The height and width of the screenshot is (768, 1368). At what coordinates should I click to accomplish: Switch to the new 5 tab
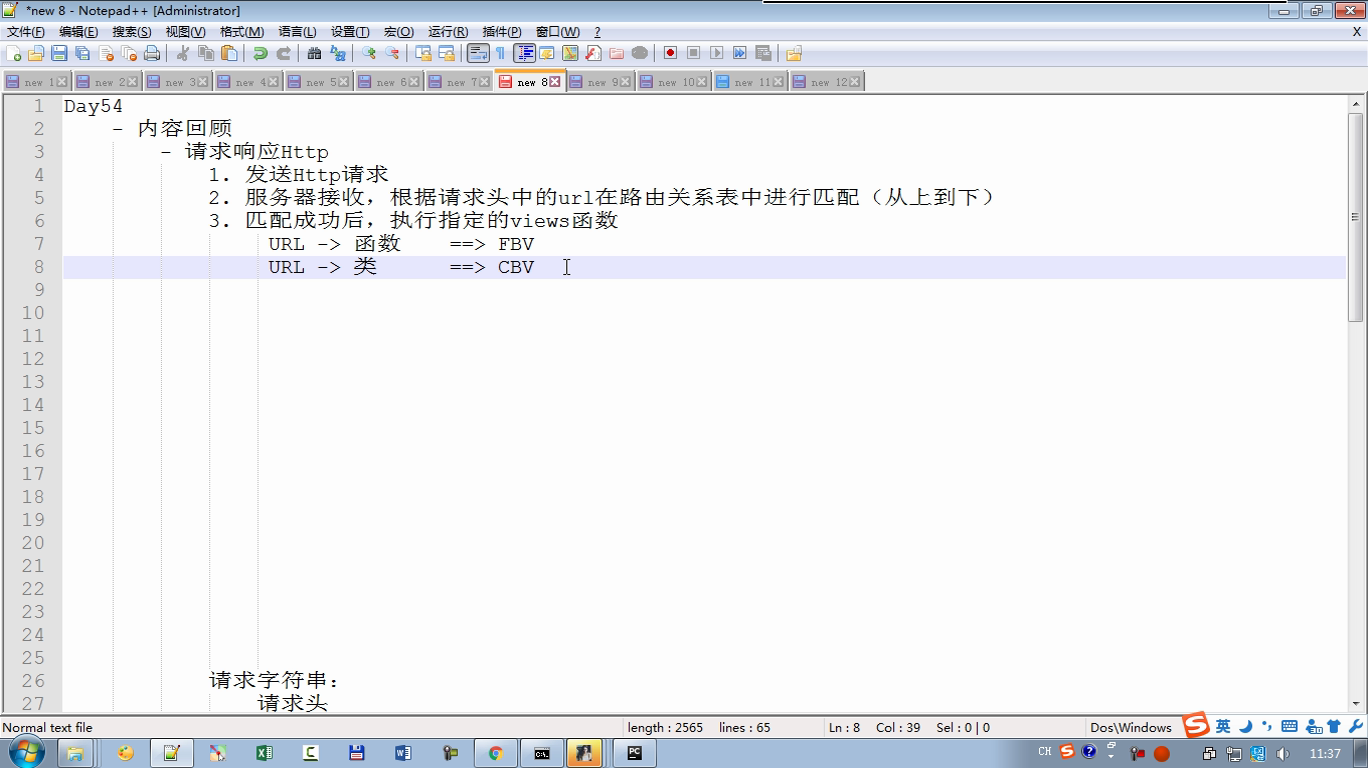tap(317, 82)
